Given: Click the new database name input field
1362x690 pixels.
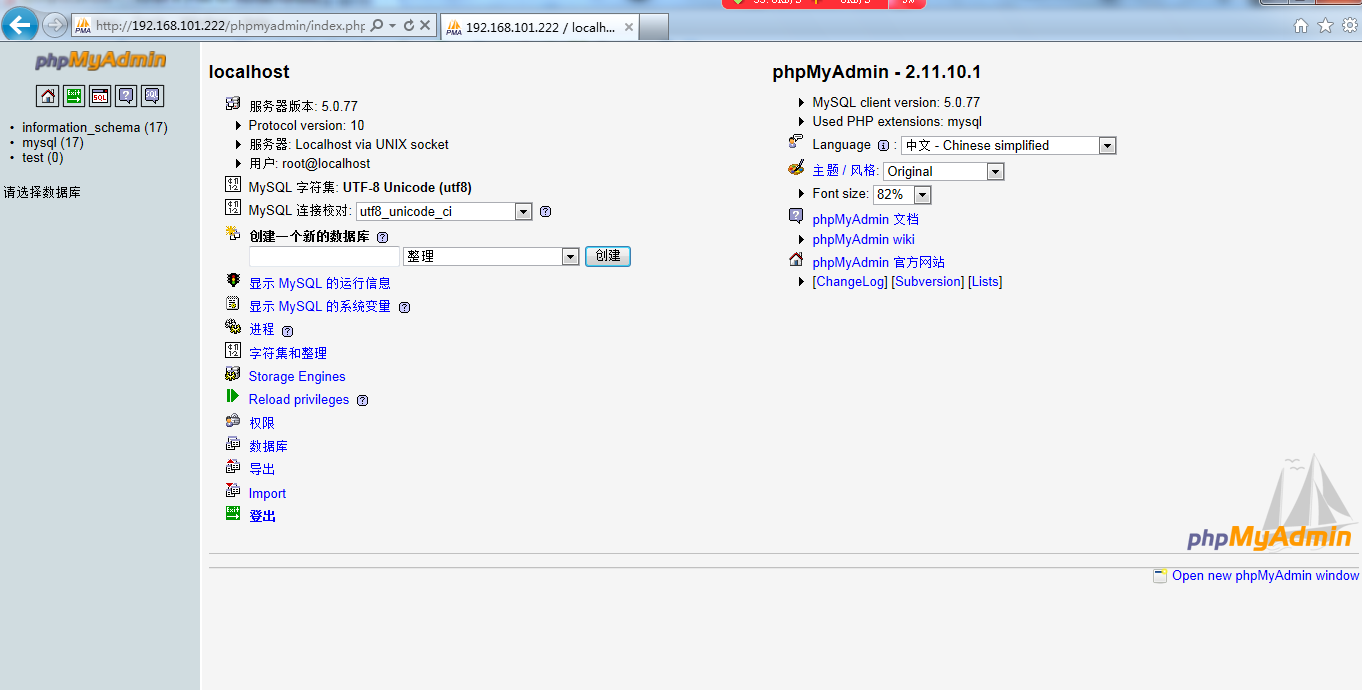Looking at the screenshot, I should click(x=324, y=256).
